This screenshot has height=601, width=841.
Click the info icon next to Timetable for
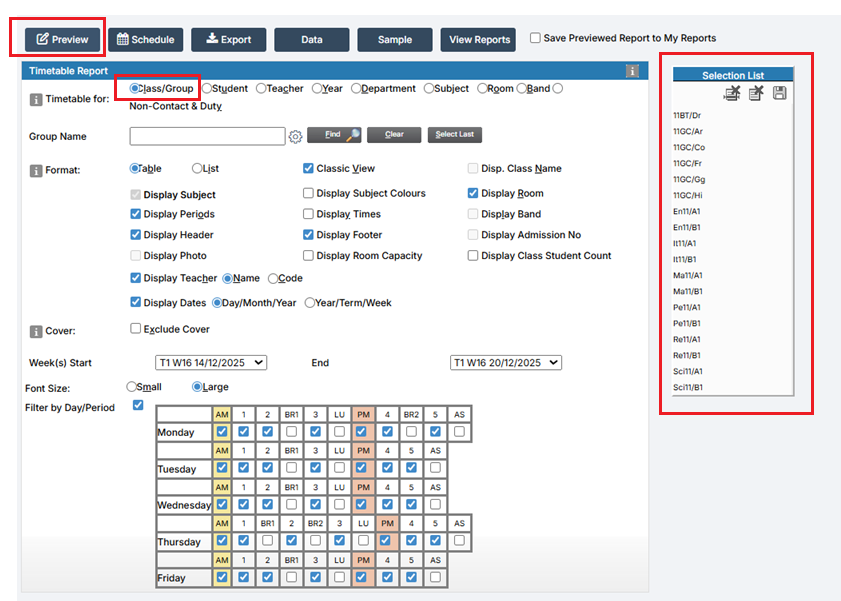[36, 99]
